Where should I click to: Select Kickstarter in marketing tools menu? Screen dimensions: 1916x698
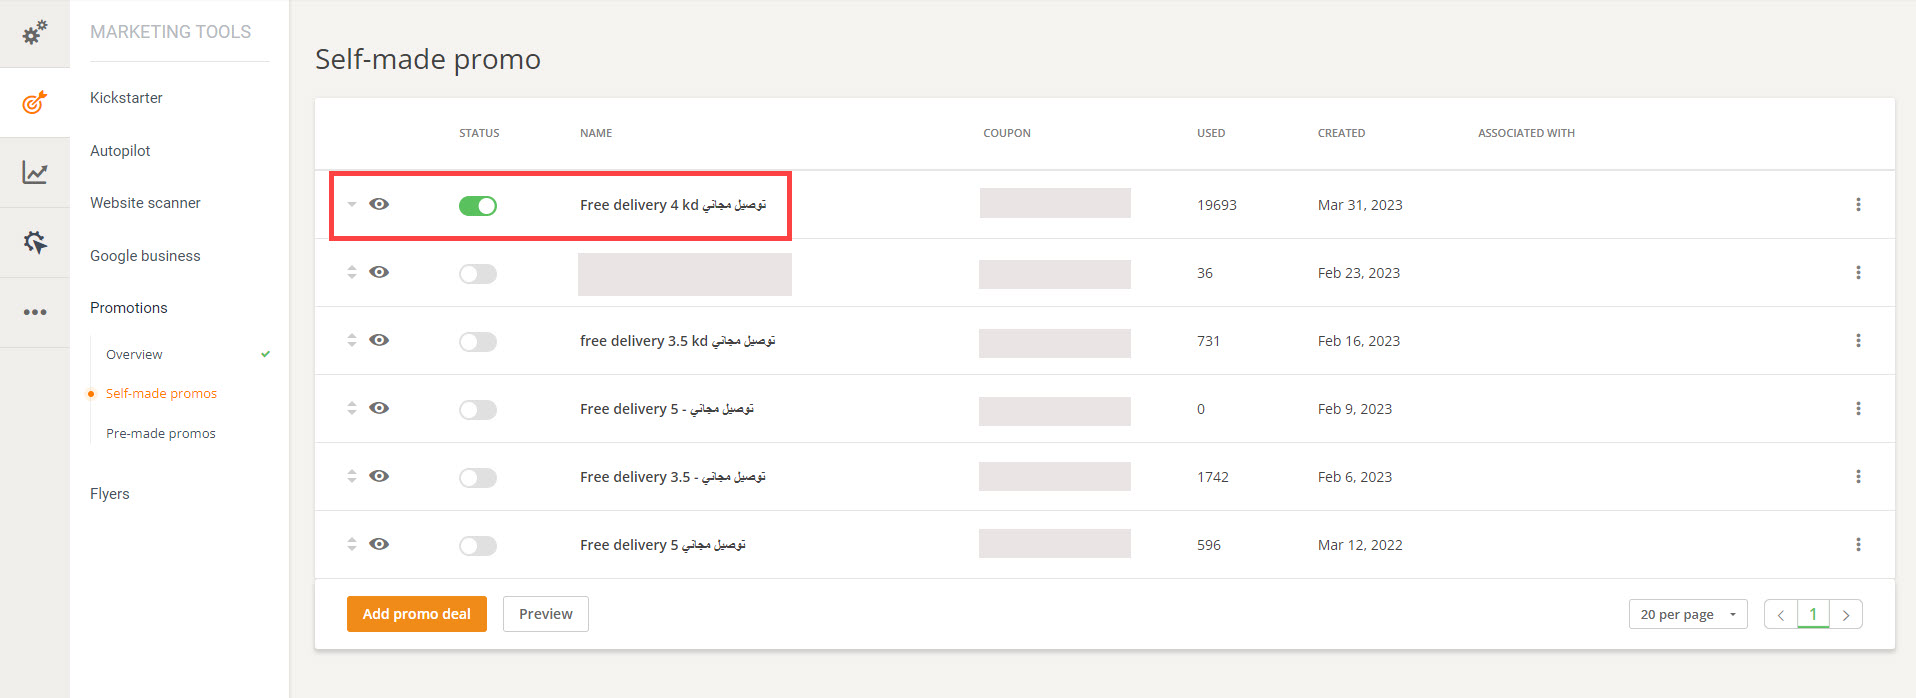click(126, 98)
